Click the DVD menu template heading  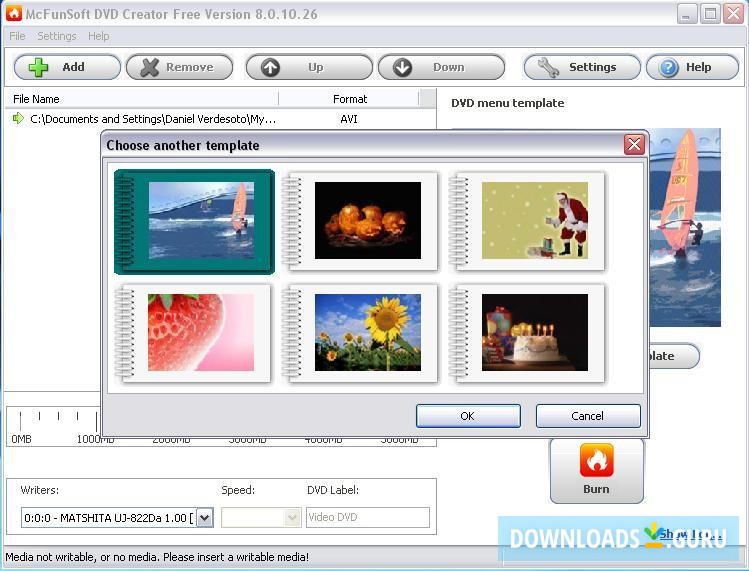coord(507,103)
